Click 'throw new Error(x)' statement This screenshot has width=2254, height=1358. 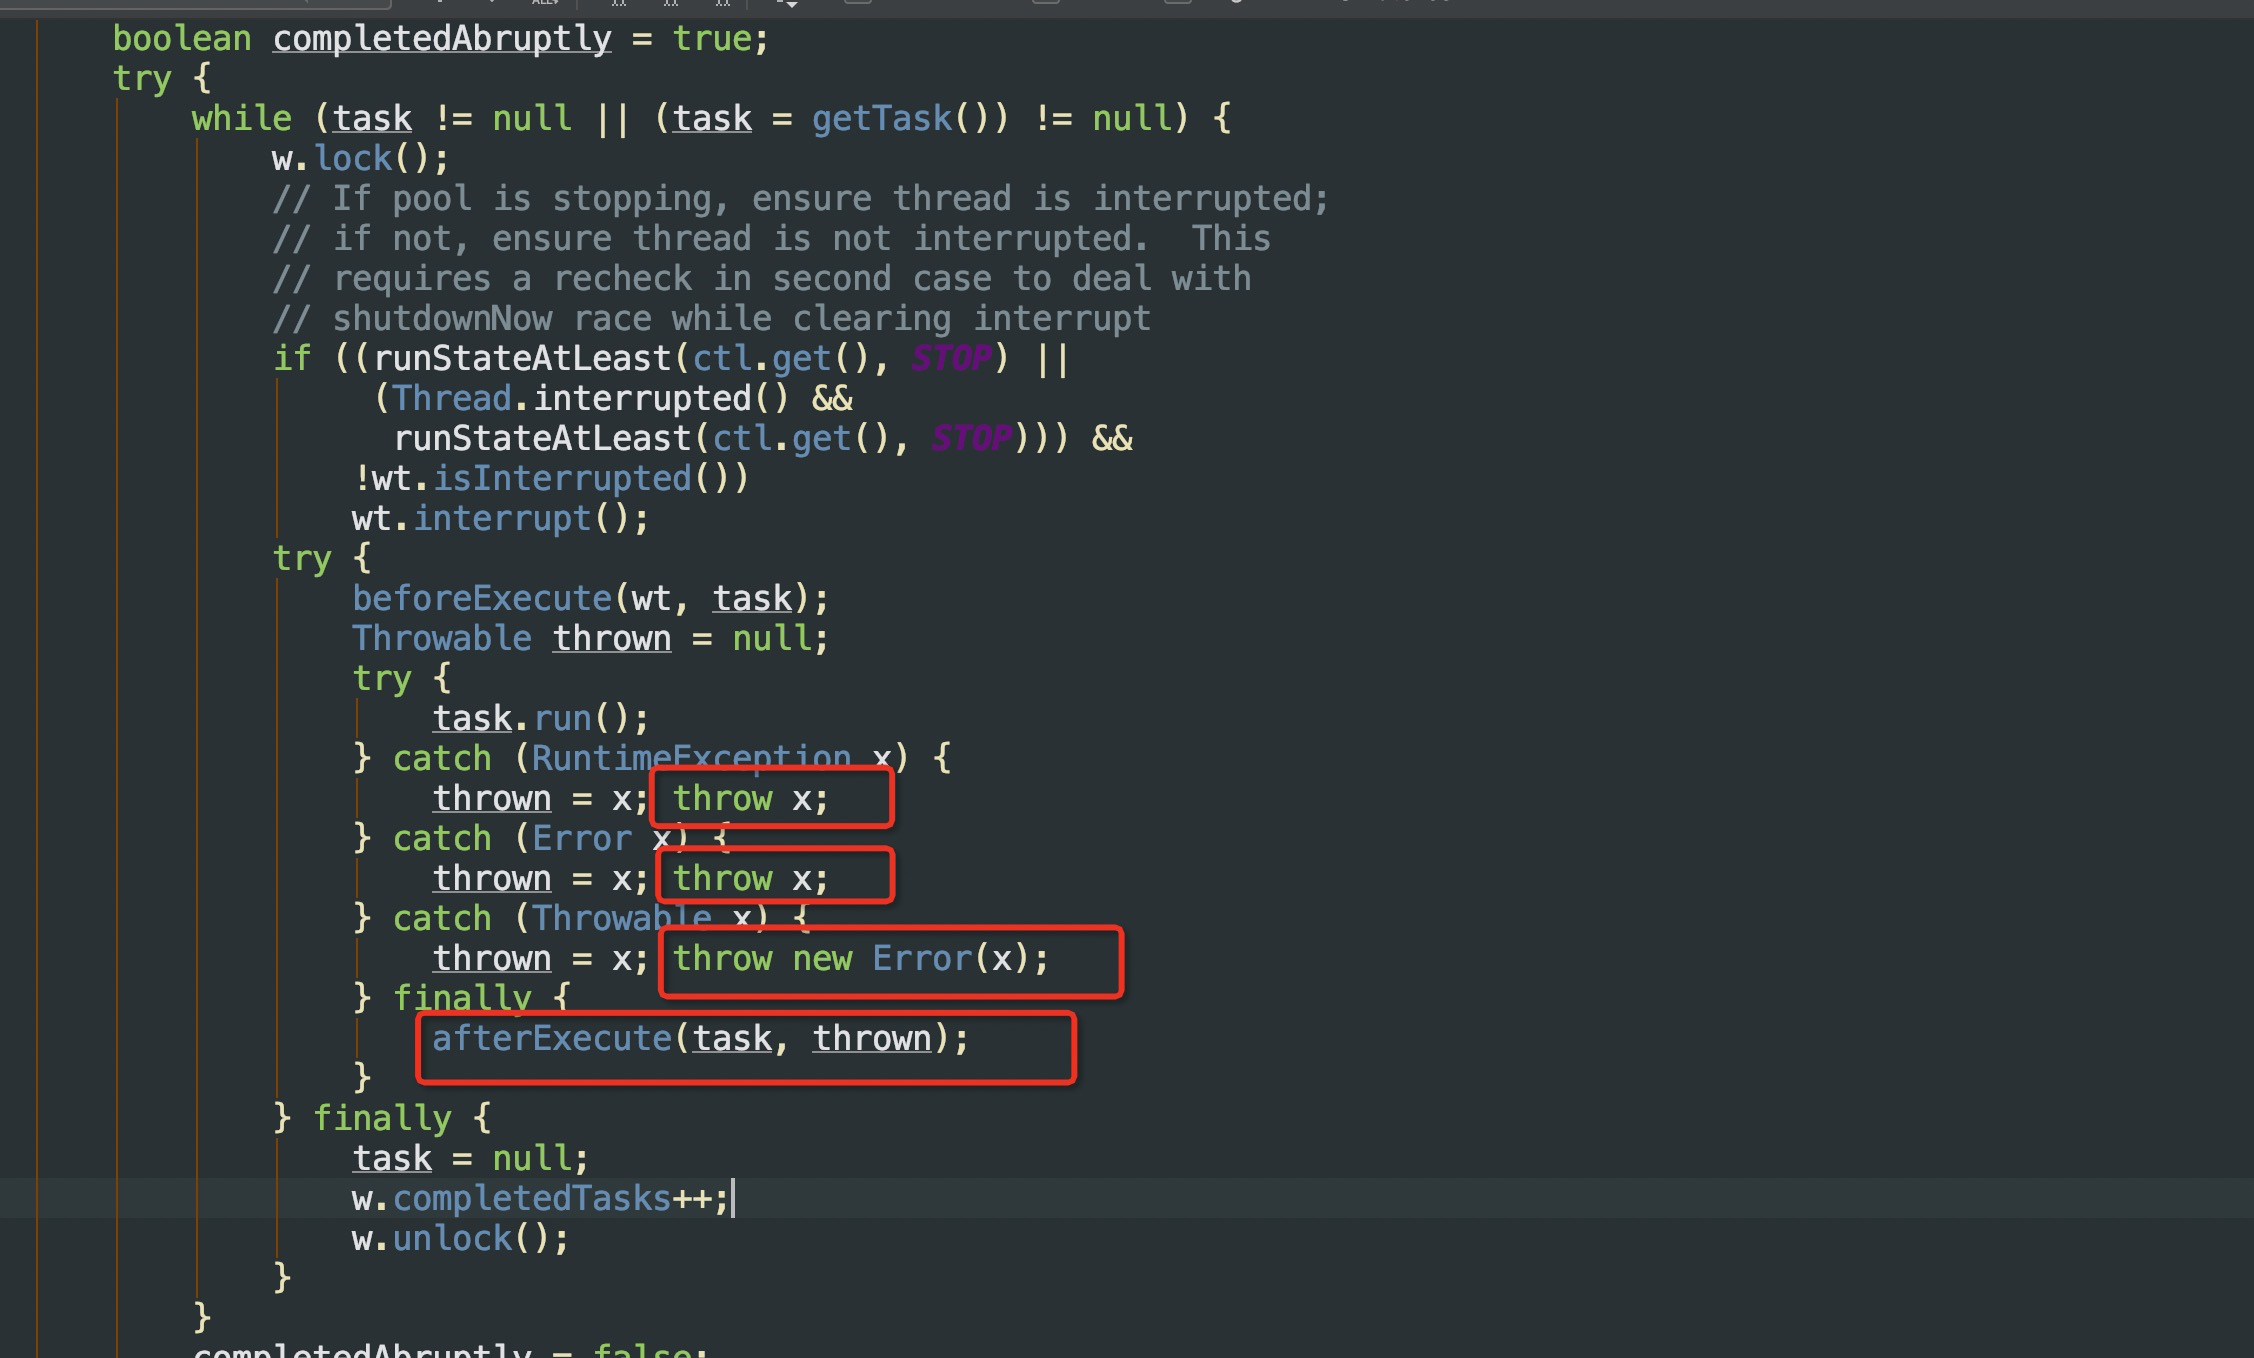860,959
